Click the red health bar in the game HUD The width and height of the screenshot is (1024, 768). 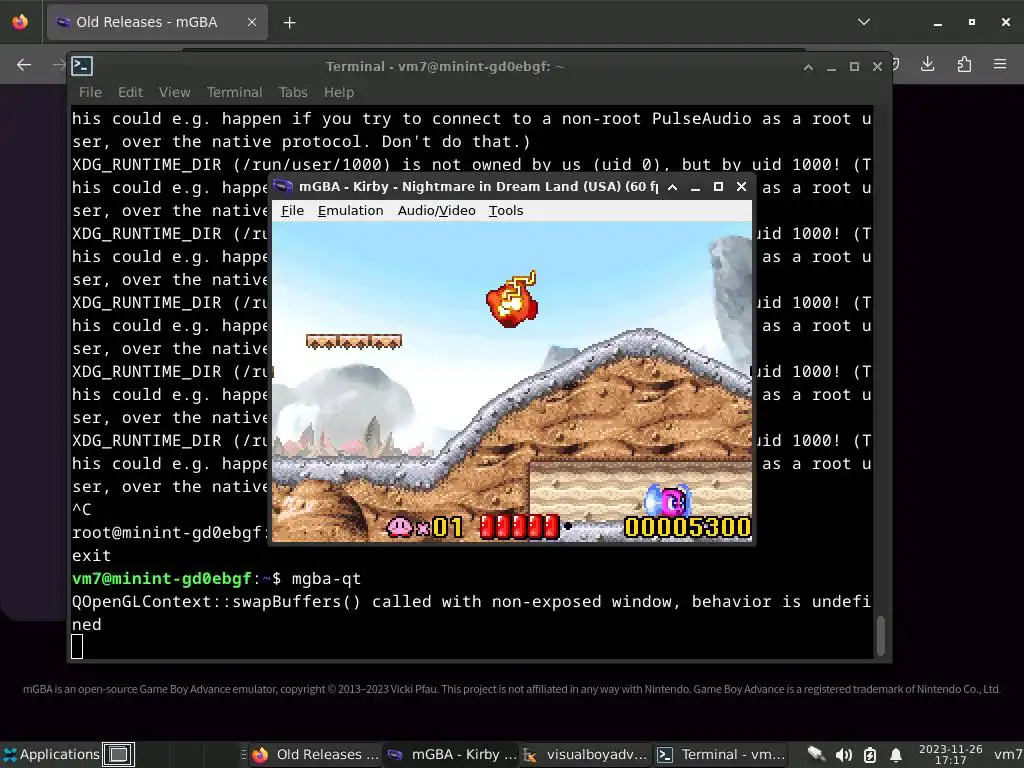coord(519,526)
